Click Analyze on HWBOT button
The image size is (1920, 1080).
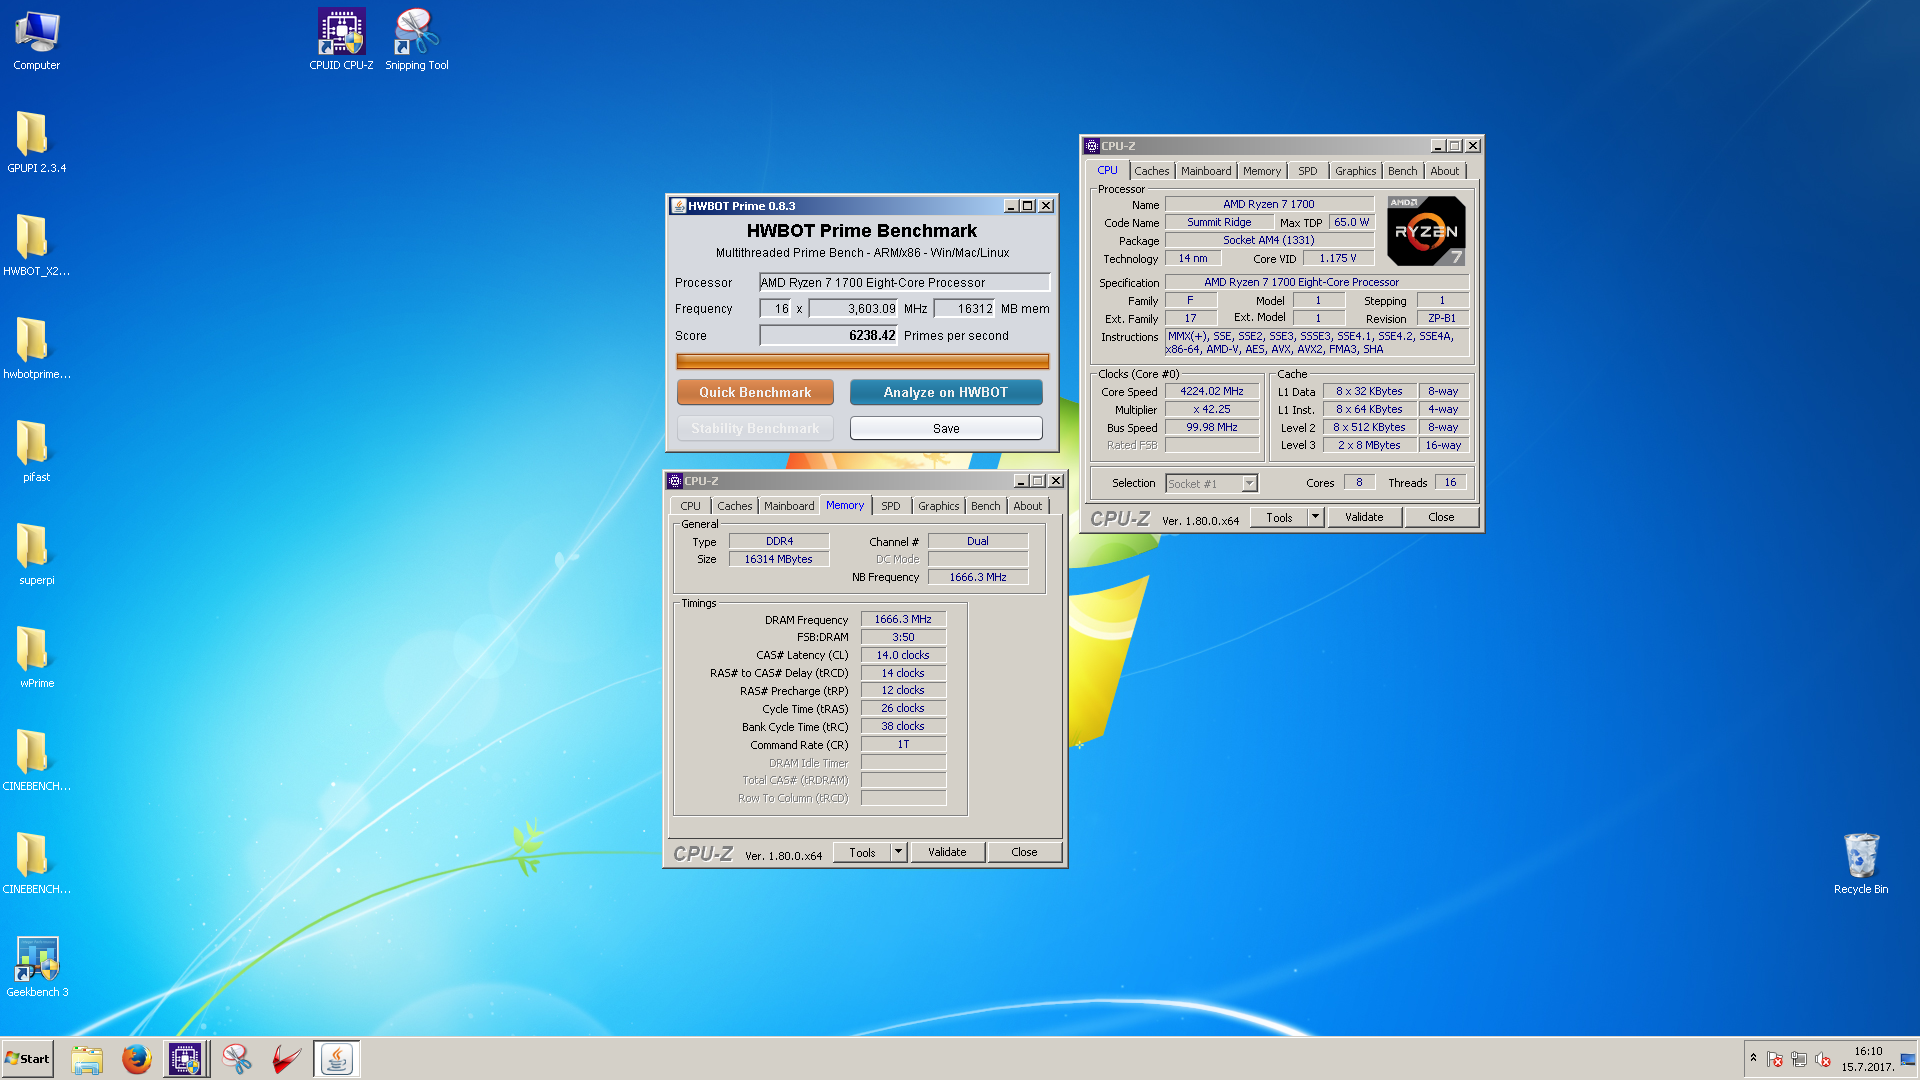[x=946, y=392]
